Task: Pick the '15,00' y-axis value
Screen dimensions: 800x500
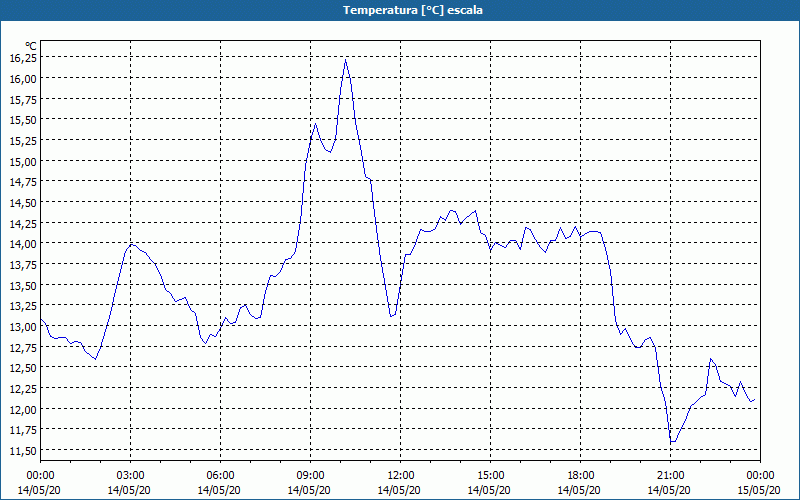Action: (x=23, y=161)
